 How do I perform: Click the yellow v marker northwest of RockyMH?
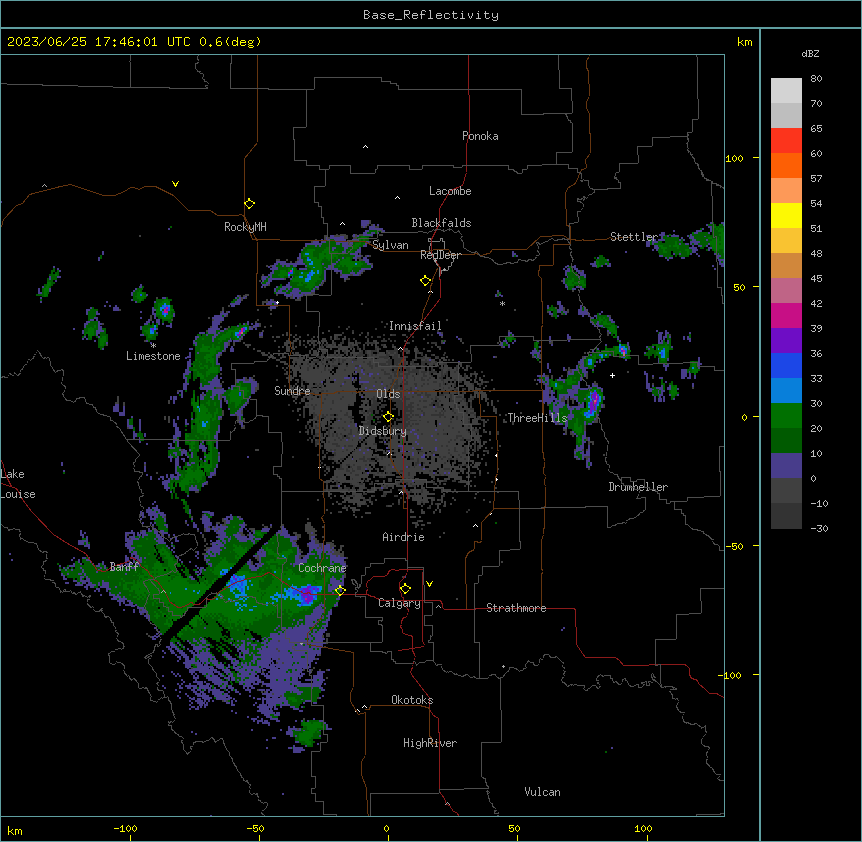175,184
